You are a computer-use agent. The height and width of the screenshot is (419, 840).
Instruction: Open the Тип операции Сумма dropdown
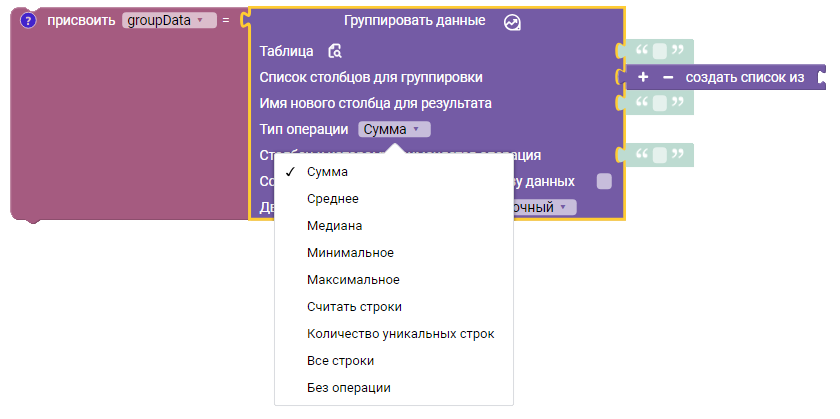(x=394, y=129)
